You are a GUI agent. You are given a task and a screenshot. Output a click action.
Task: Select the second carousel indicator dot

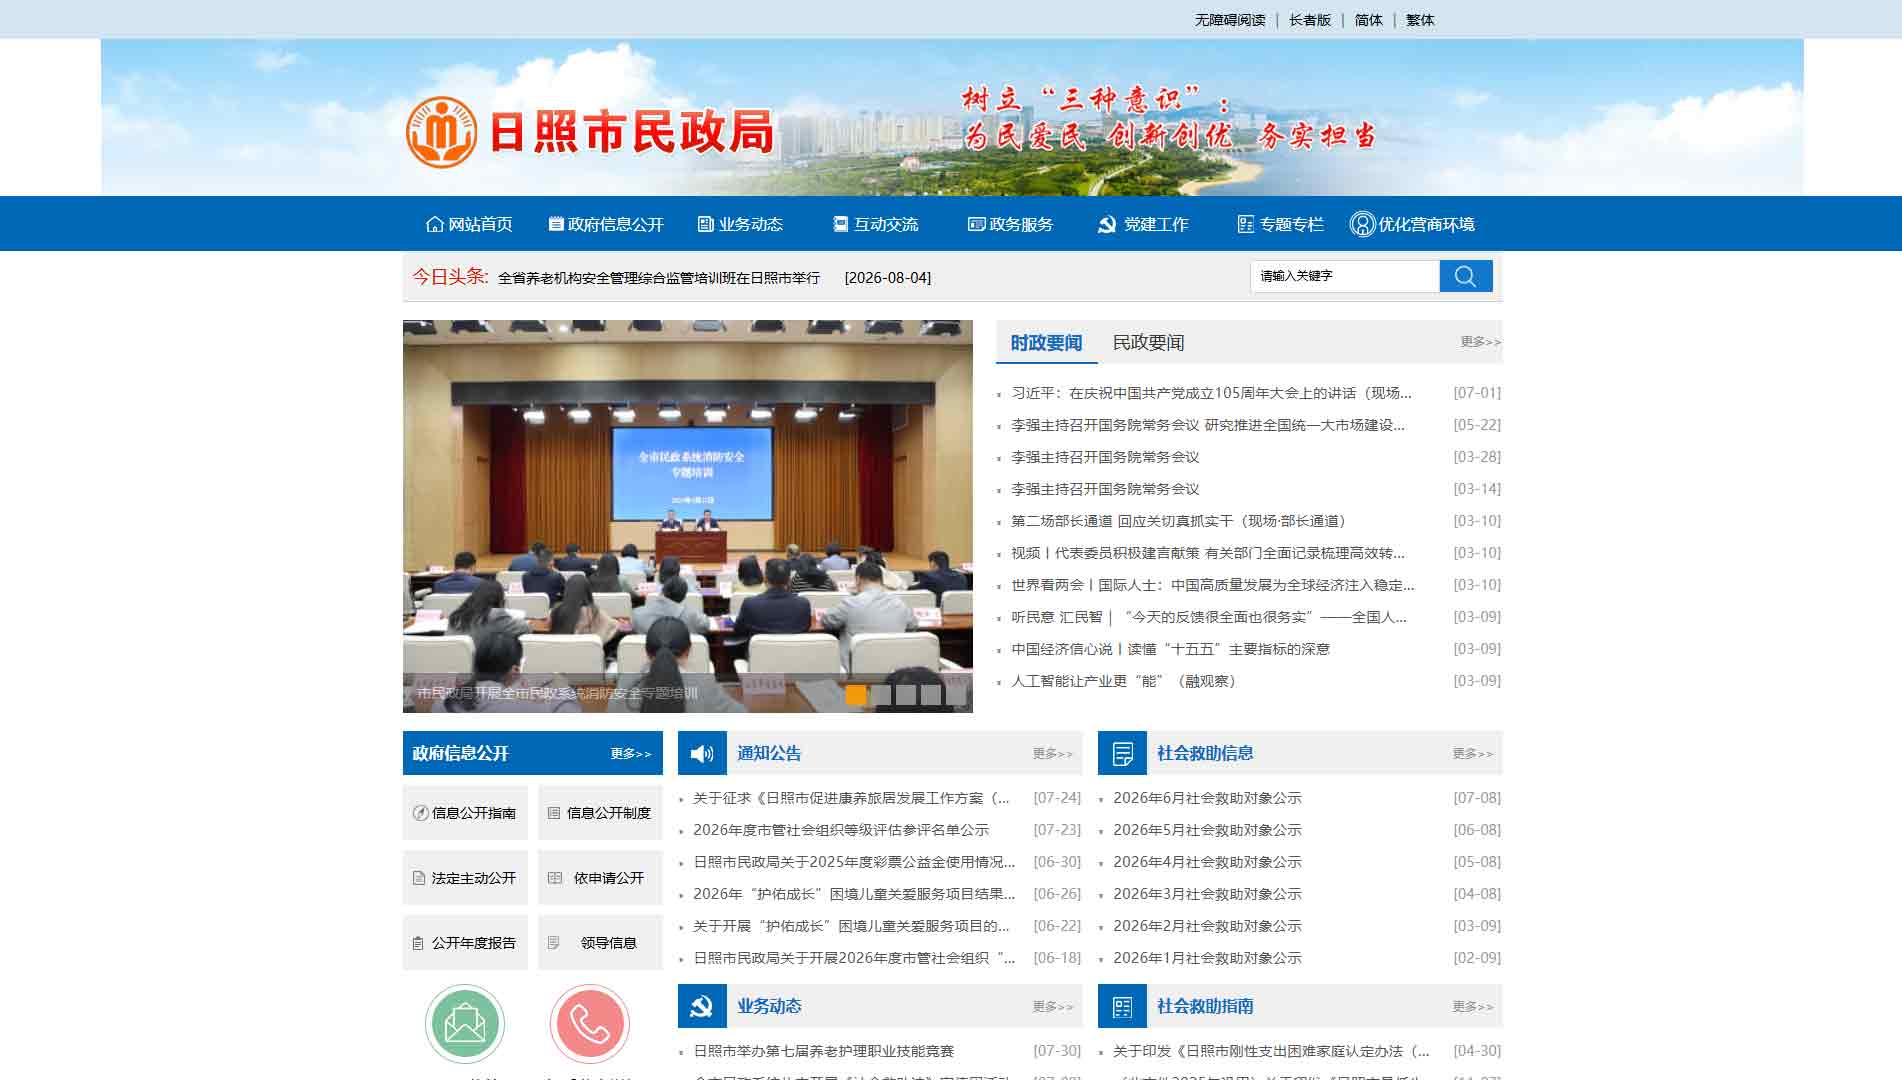coord(881,695)
